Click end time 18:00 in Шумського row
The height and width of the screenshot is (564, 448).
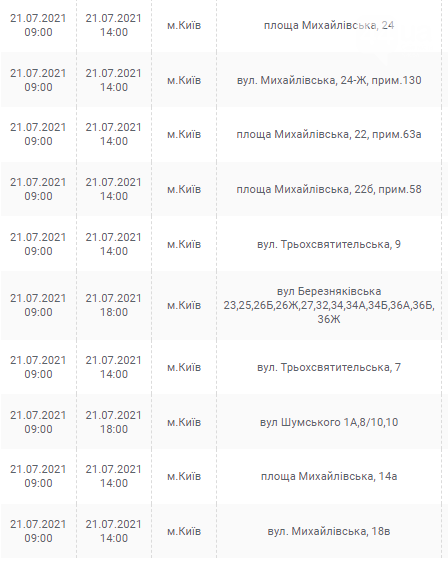[114, 429]
